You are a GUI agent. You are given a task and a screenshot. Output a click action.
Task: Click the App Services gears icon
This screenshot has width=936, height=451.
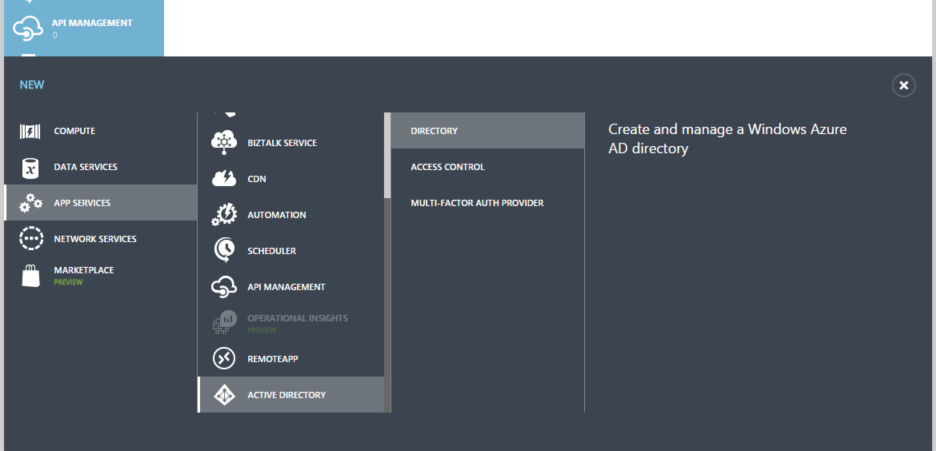[30, 203]
